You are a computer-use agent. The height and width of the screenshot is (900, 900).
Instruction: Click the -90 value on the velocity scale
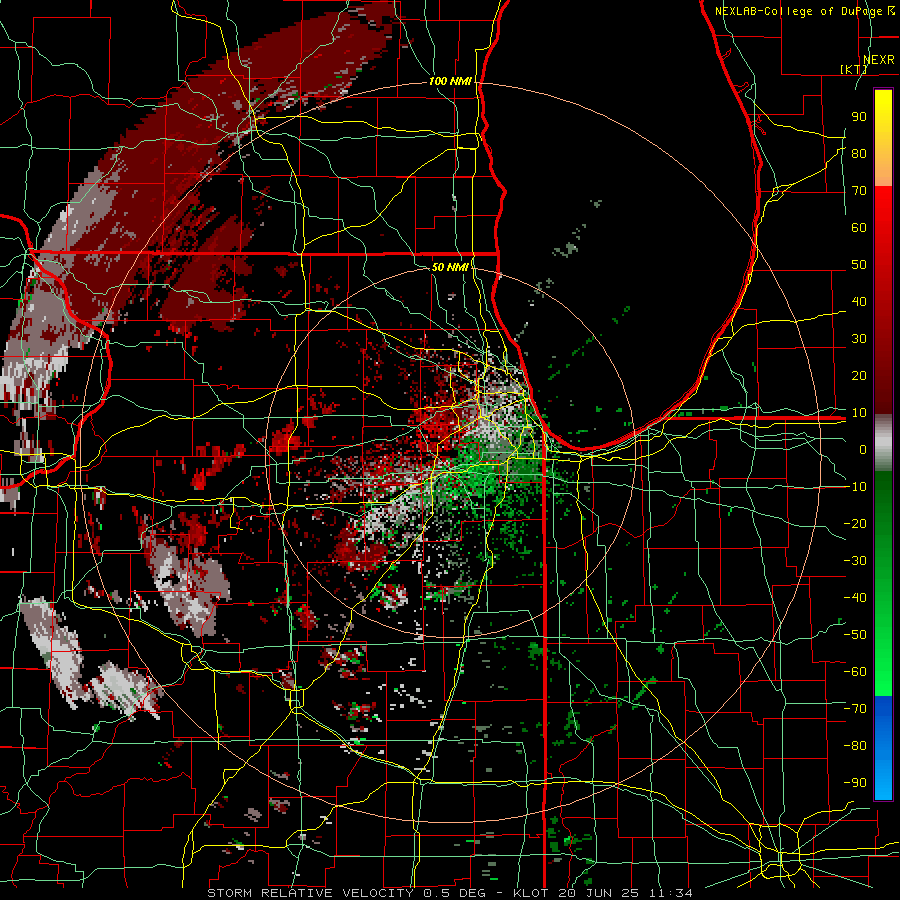(x=856, y=782)
